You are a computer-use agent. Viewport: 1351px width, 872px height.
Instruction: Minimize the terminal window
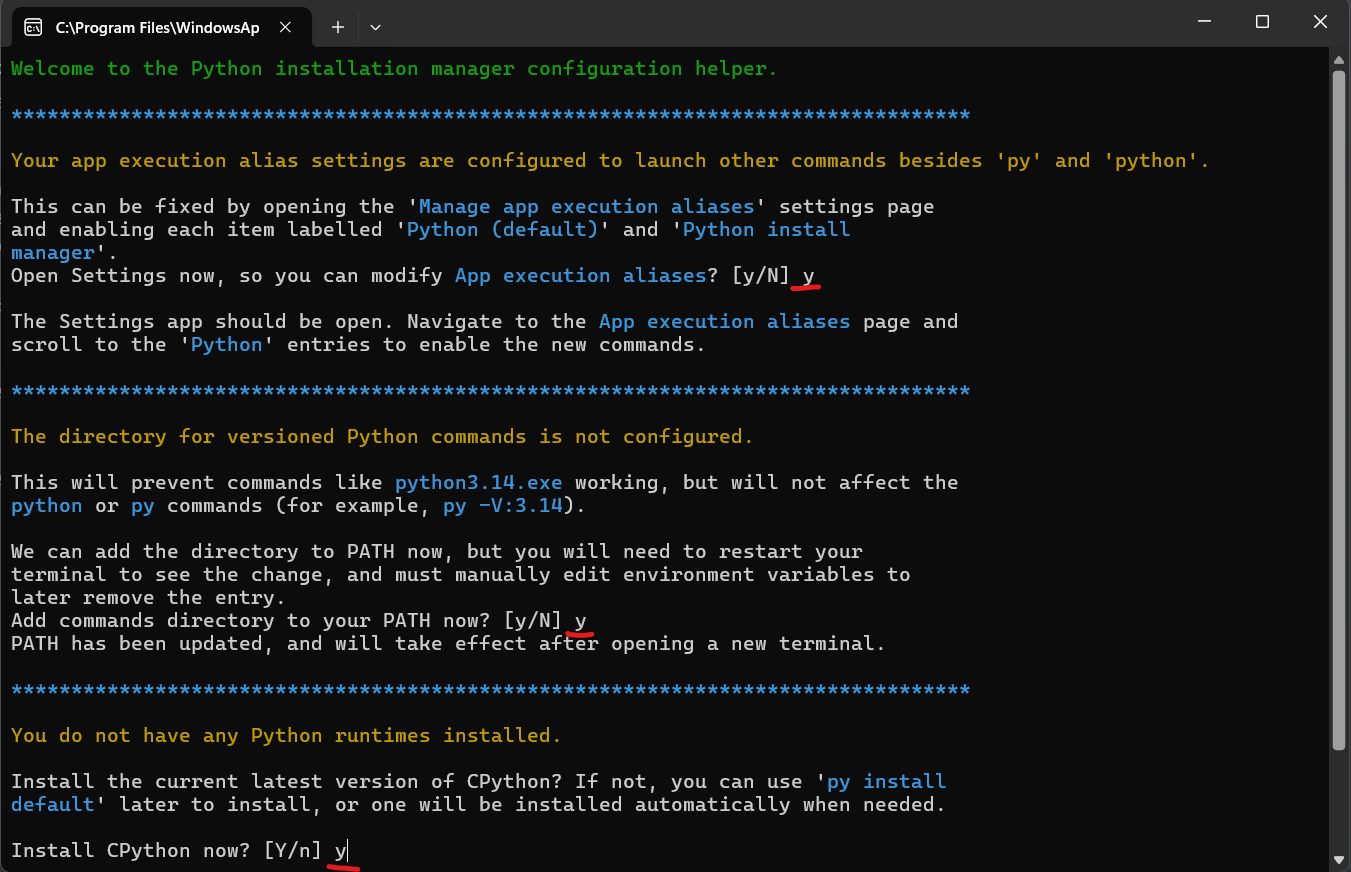click(1214, 22)
